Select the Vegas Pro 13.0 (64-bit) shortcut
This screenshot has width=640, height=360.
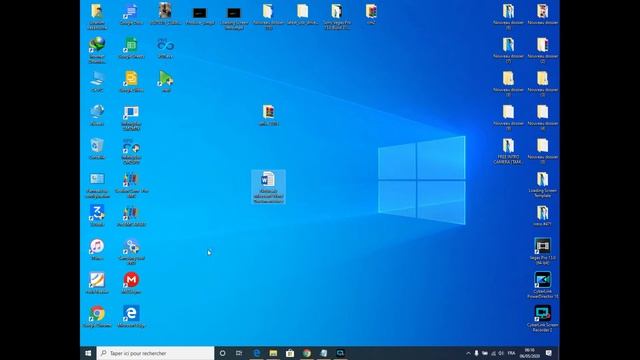(x=542, y=252)
